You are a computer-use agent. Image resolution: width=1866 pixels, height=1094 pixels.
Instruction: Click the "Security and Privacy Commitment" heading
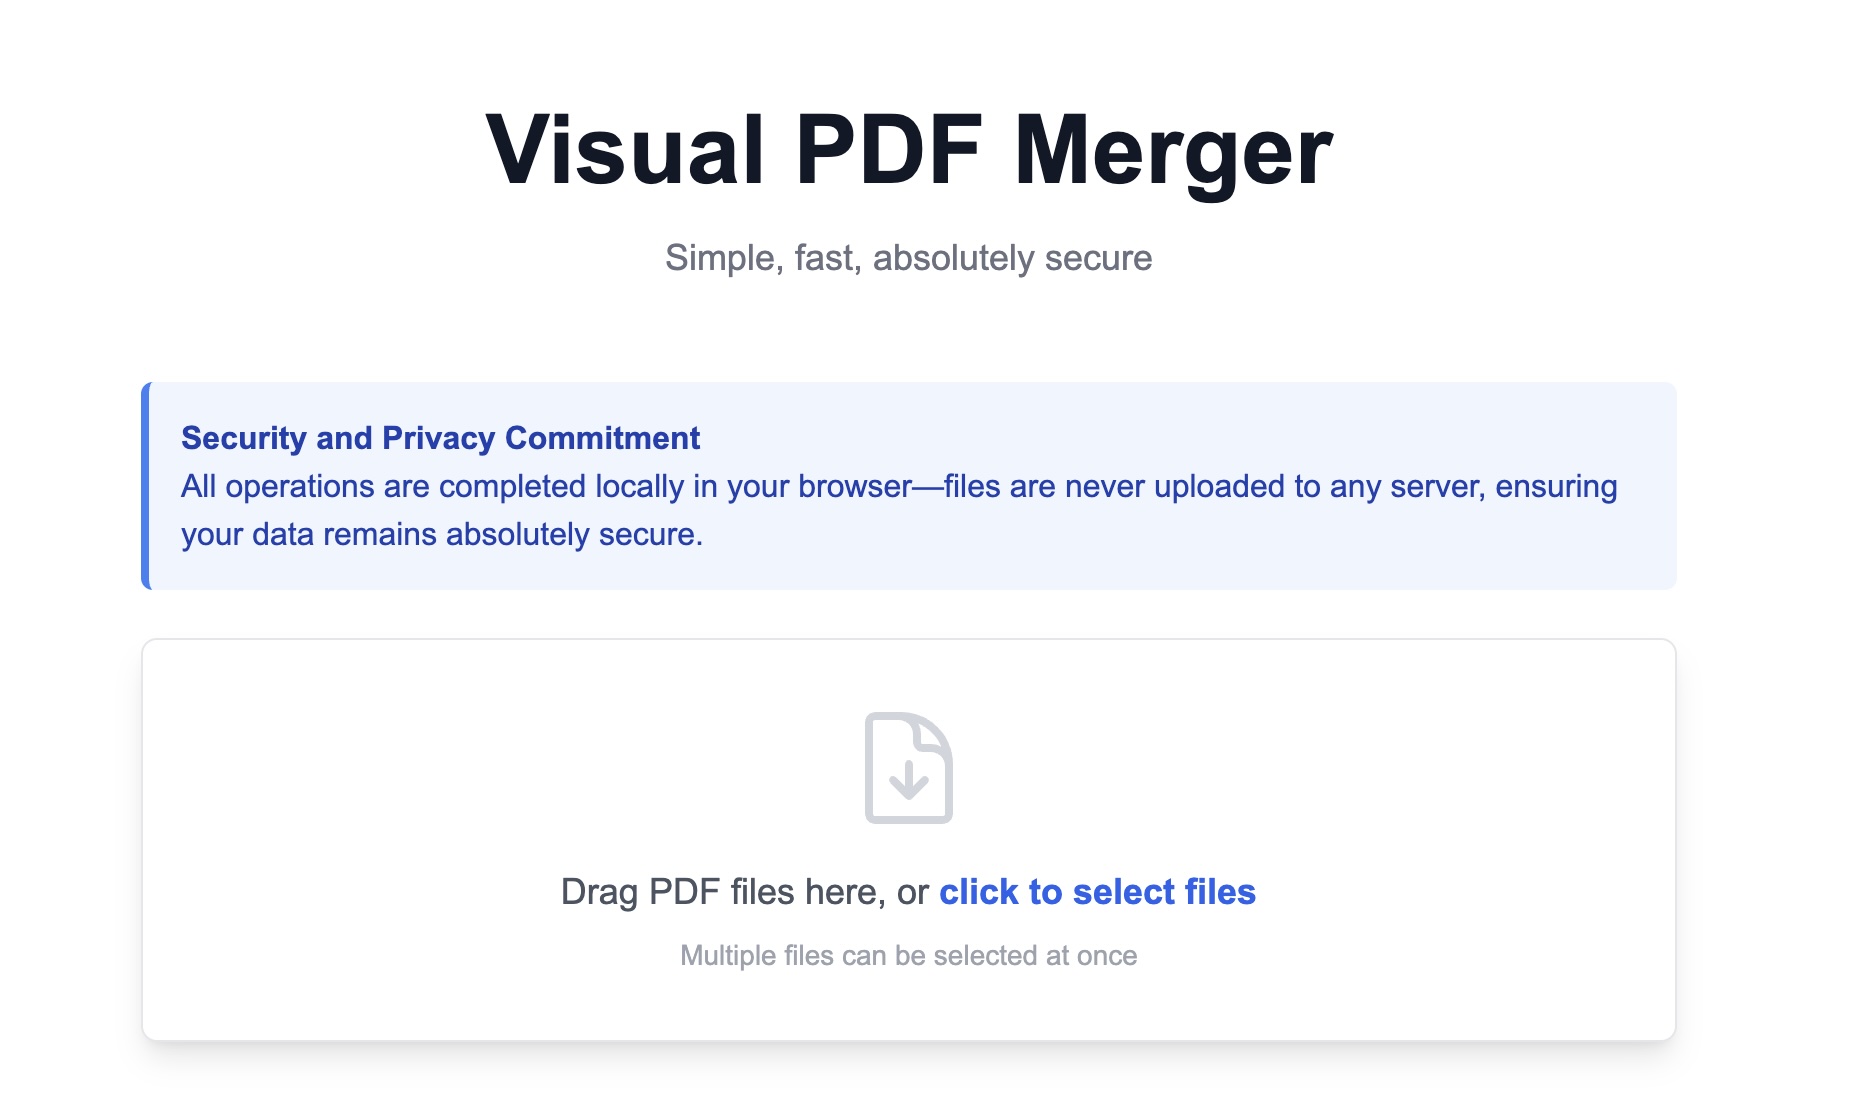tap(440, 438)
